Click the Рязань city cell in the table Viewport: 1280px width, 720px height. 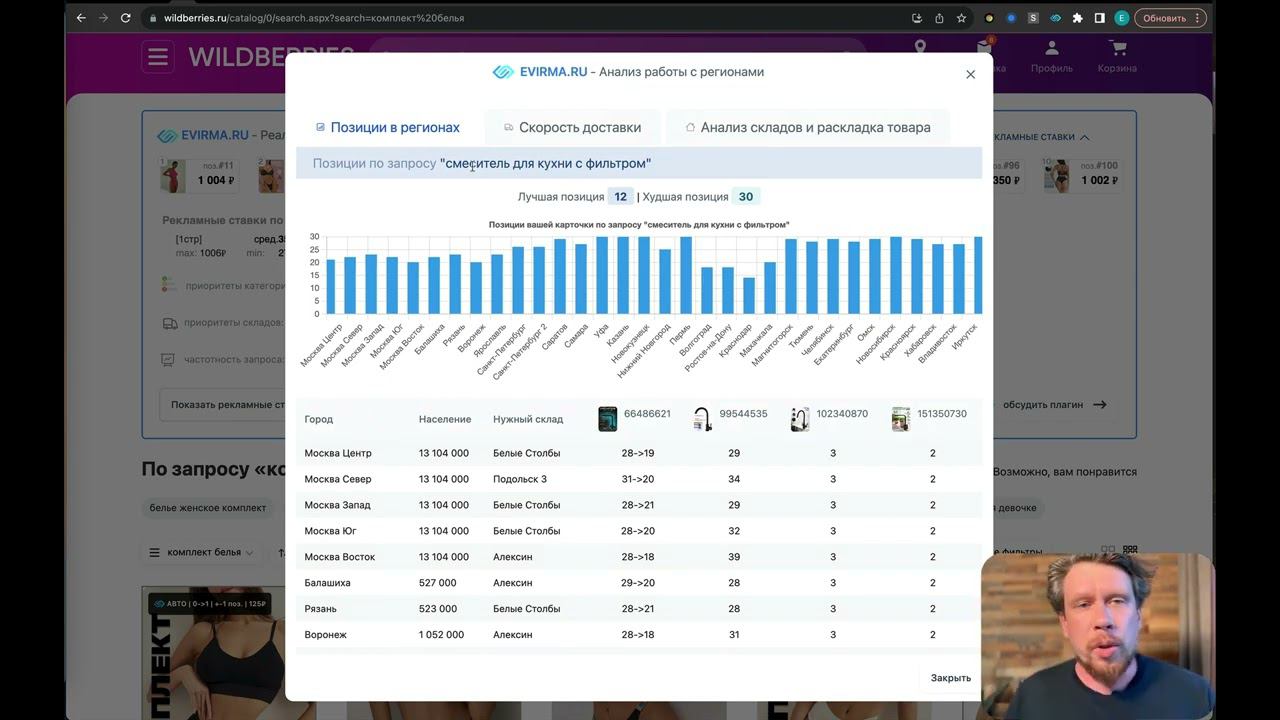(321, 609)
